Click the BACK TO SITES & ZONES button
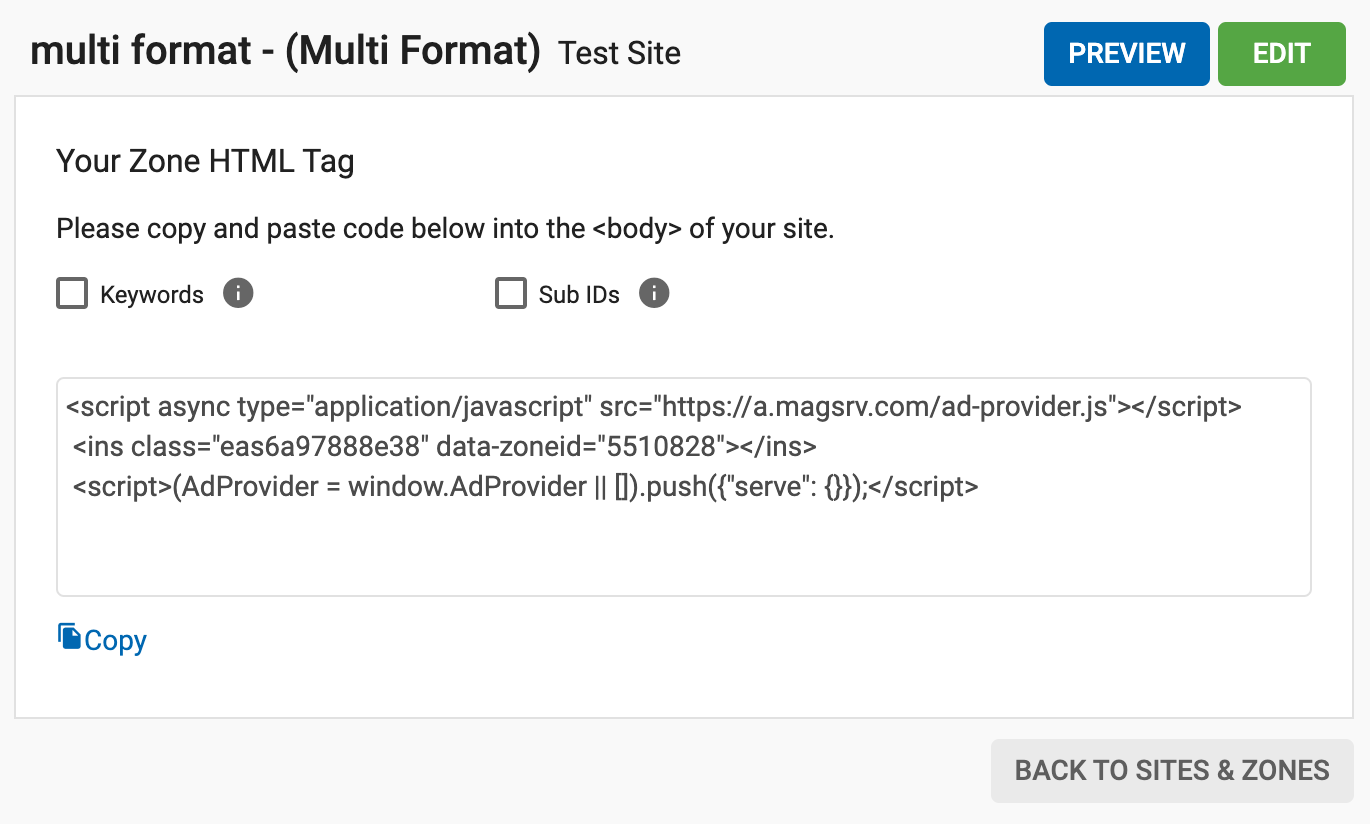This screenshot has height=824, width=1370. [x=1172, y=770]
